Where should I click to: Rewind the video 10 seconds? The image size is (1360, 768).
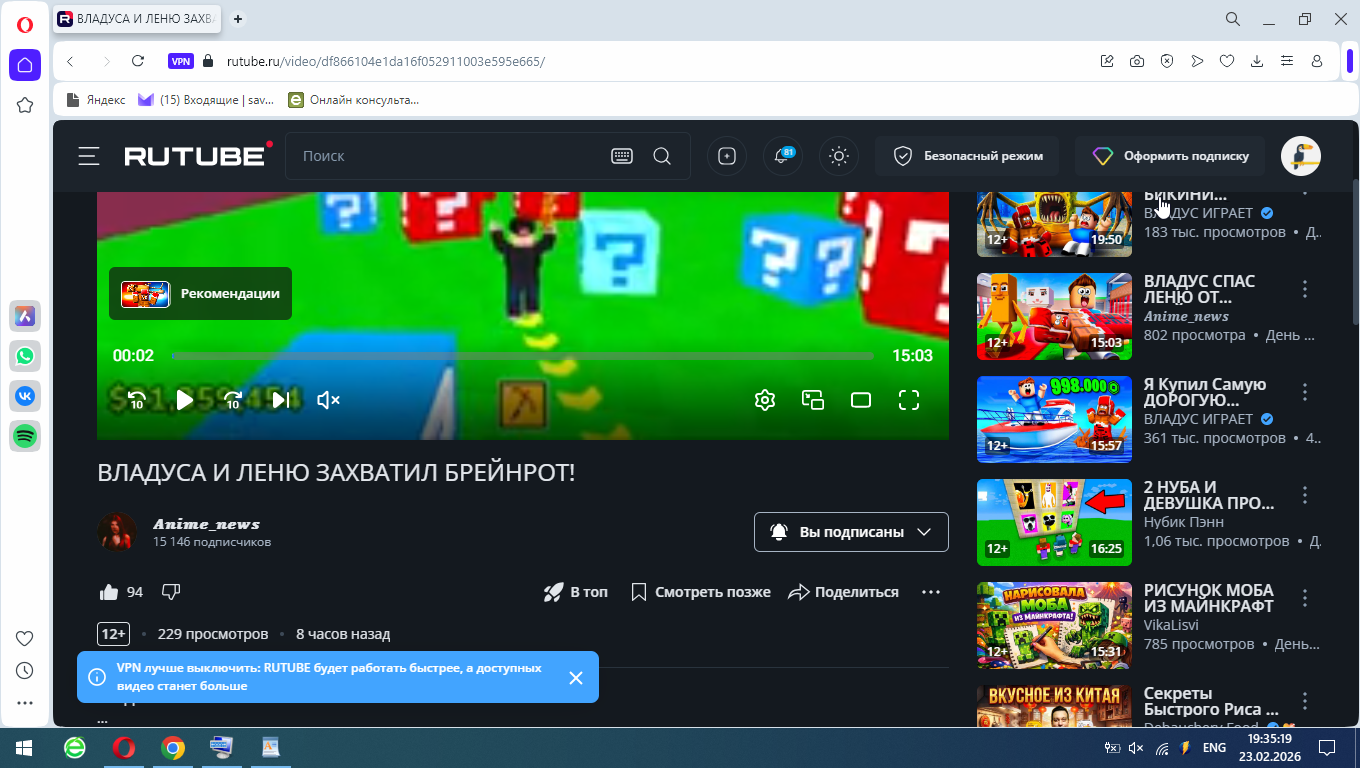coord(137,400)
